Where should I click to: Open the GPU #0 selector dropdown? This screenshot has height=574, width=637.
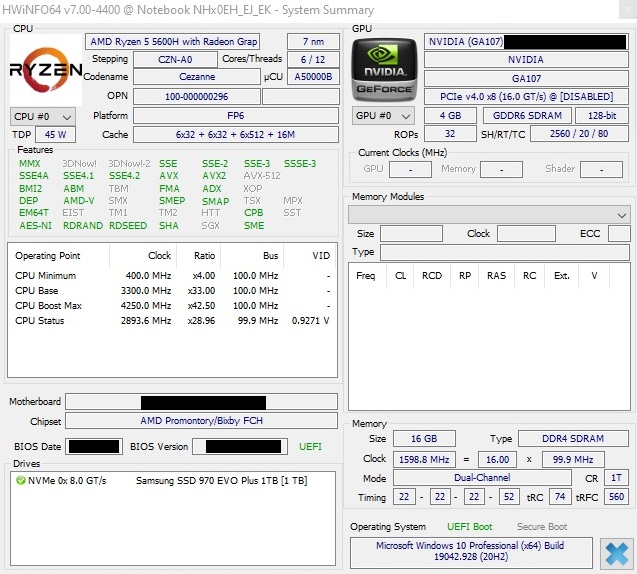(x=383, y=116)
